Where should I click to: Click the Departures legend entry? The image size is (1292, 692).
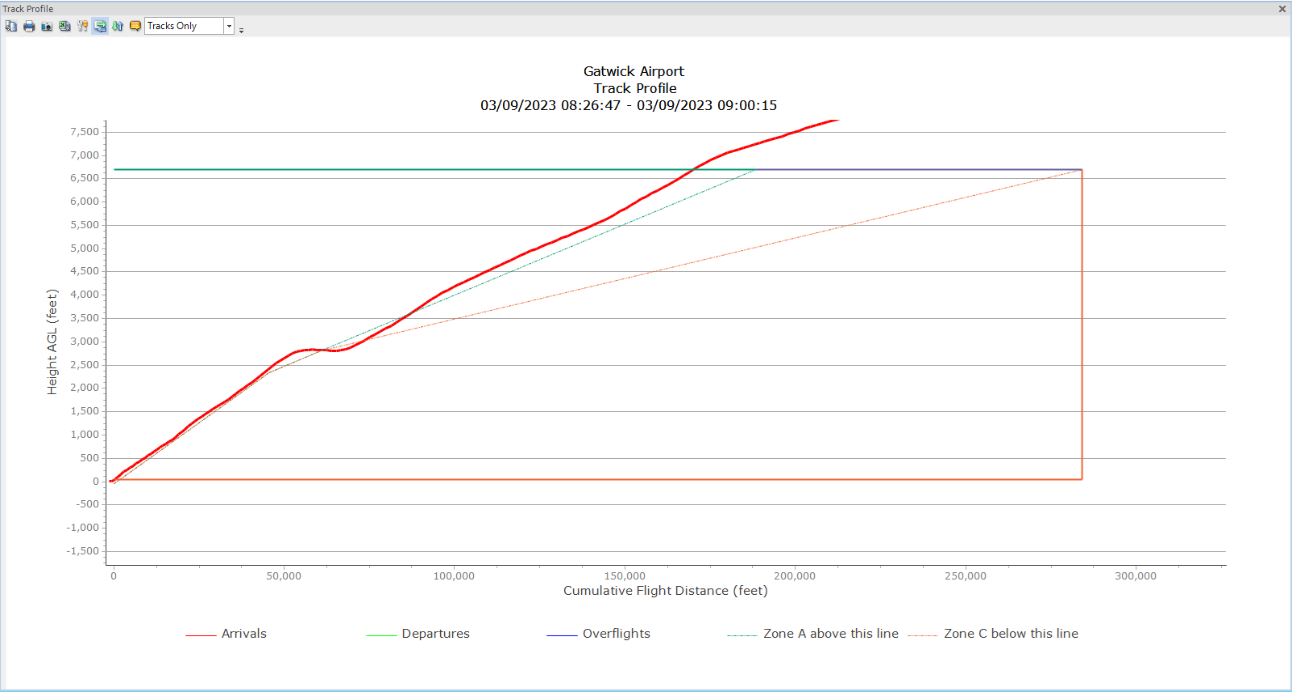[x=418, y=633]
